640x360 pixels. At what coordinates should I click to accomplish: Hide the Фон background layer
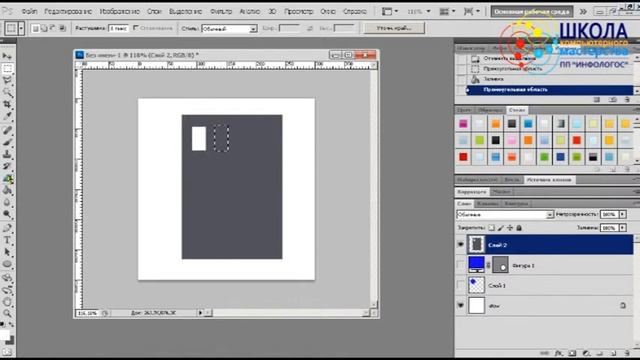461,305
